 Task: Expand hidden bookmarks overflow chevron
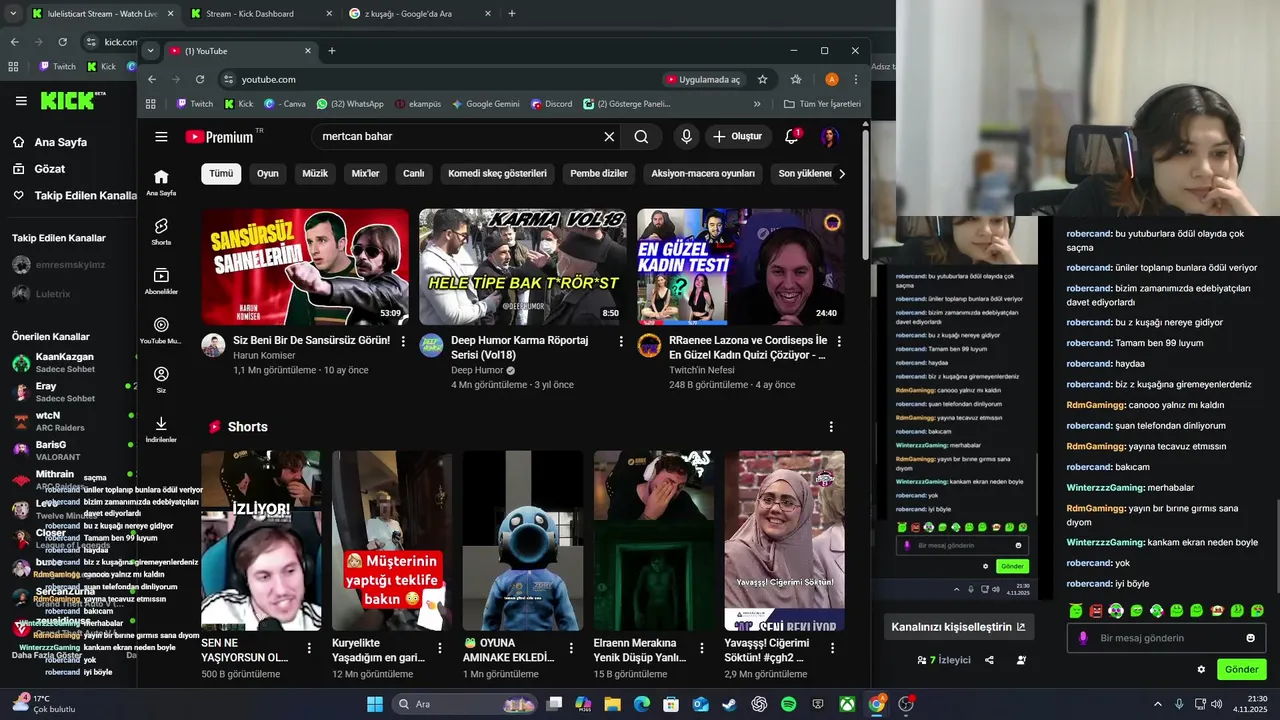pyautogui.click(x=757, y=104)
